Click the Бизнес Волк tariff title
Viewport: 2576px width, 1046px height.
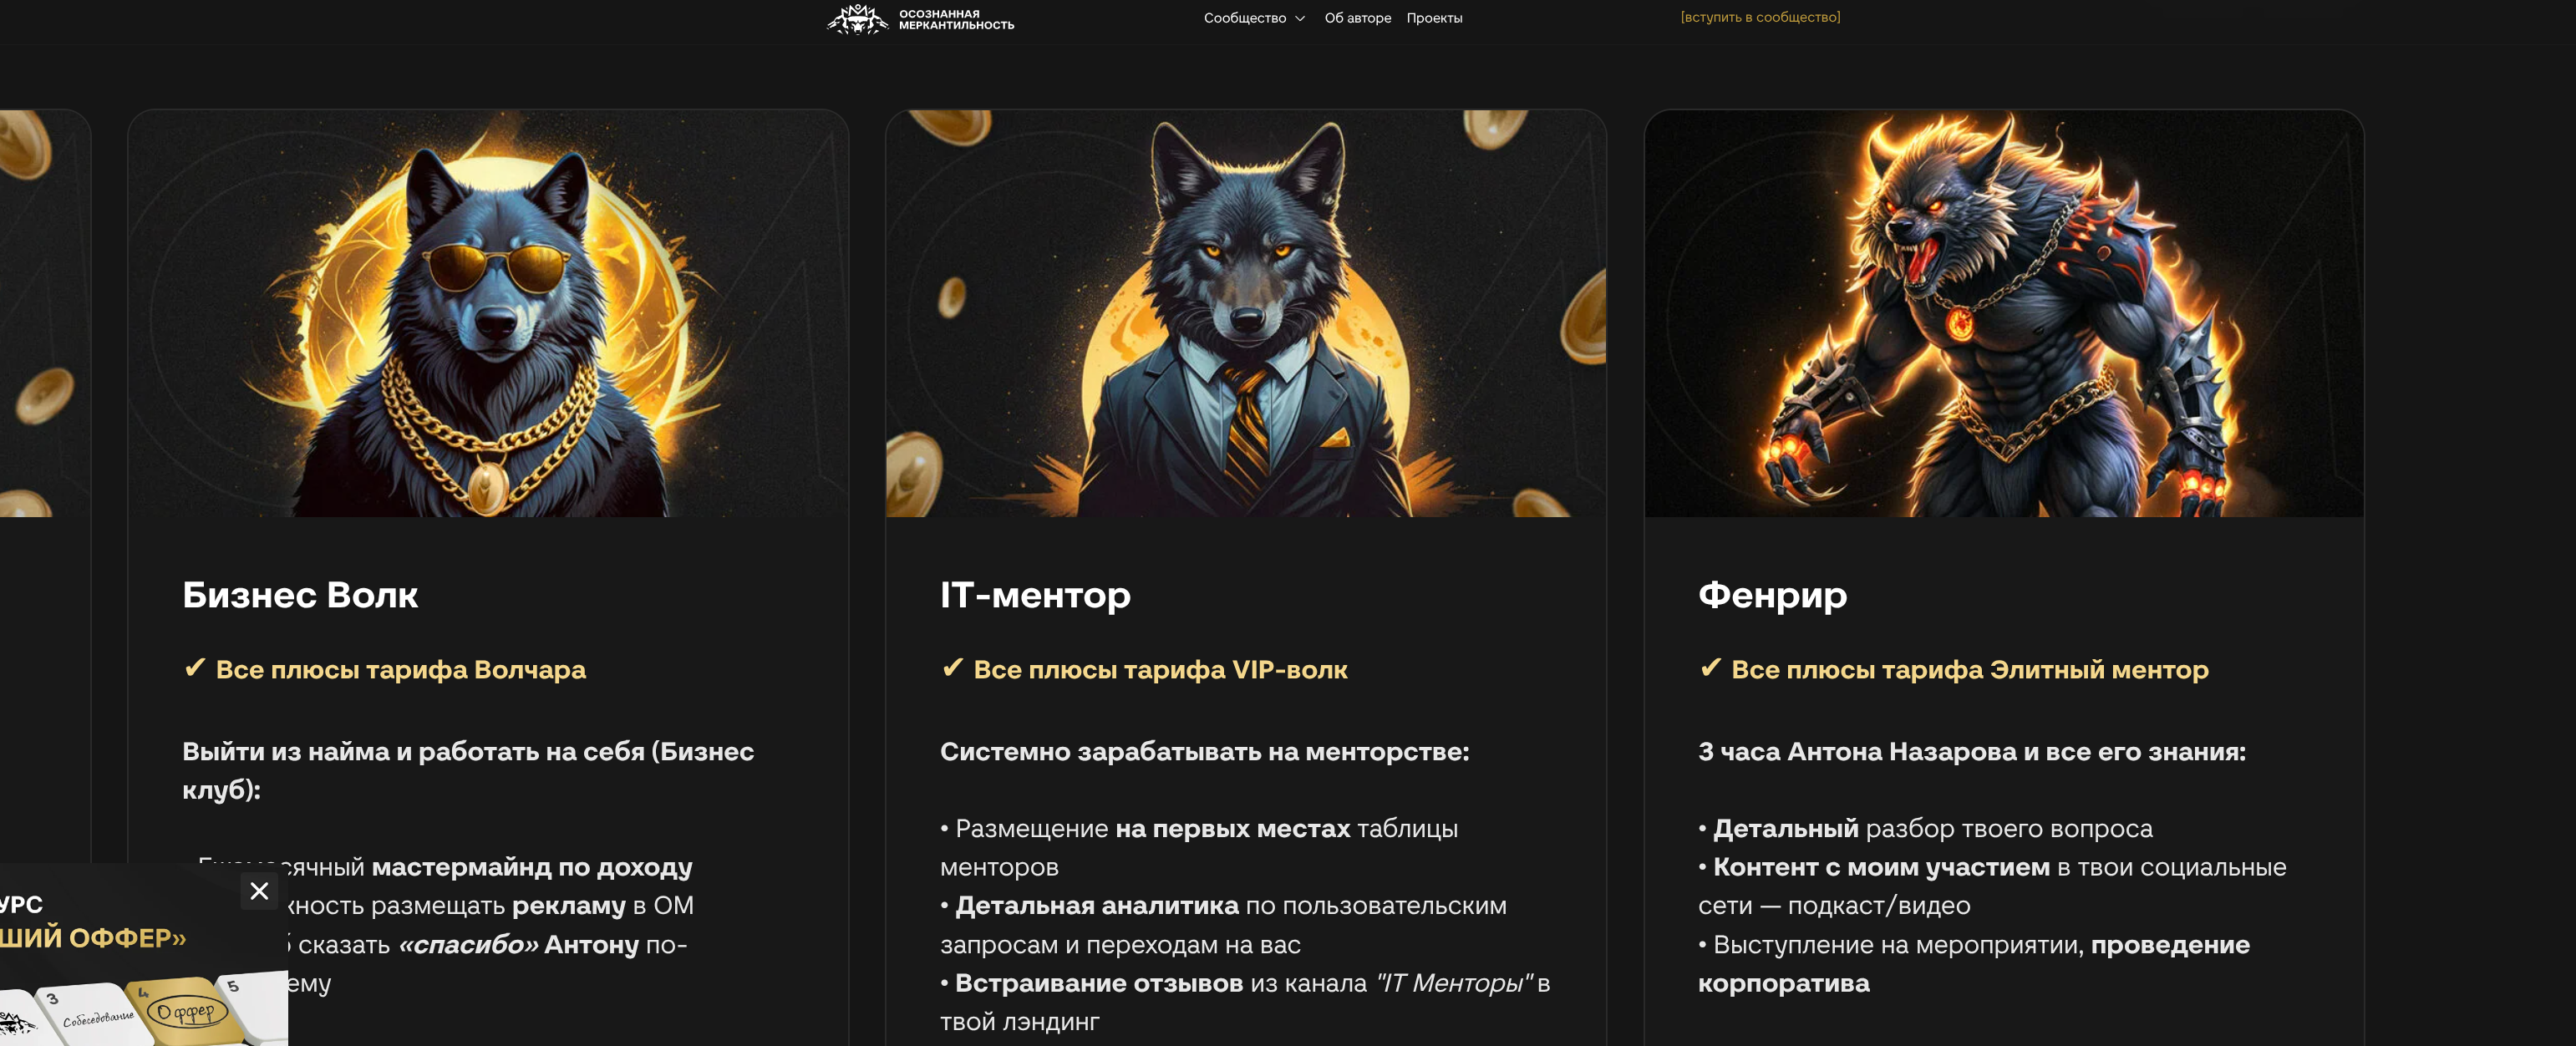(x=300, y=595)
